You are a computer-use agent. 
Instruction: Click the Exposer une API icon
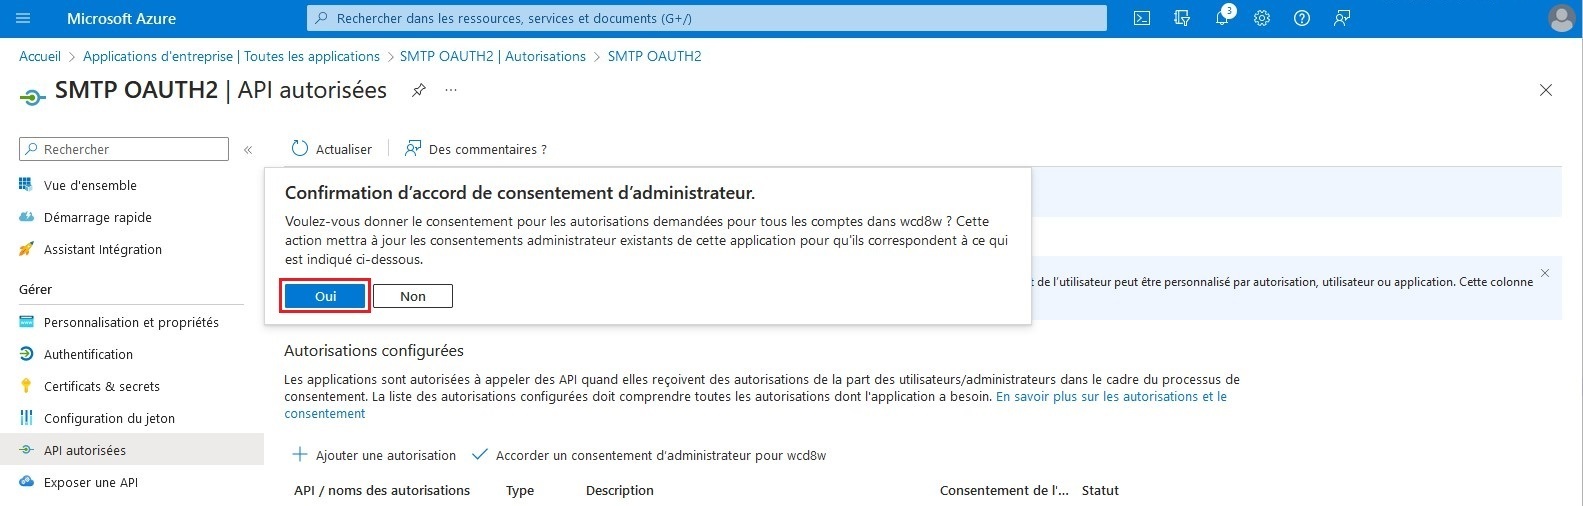(x=27, y=482)
